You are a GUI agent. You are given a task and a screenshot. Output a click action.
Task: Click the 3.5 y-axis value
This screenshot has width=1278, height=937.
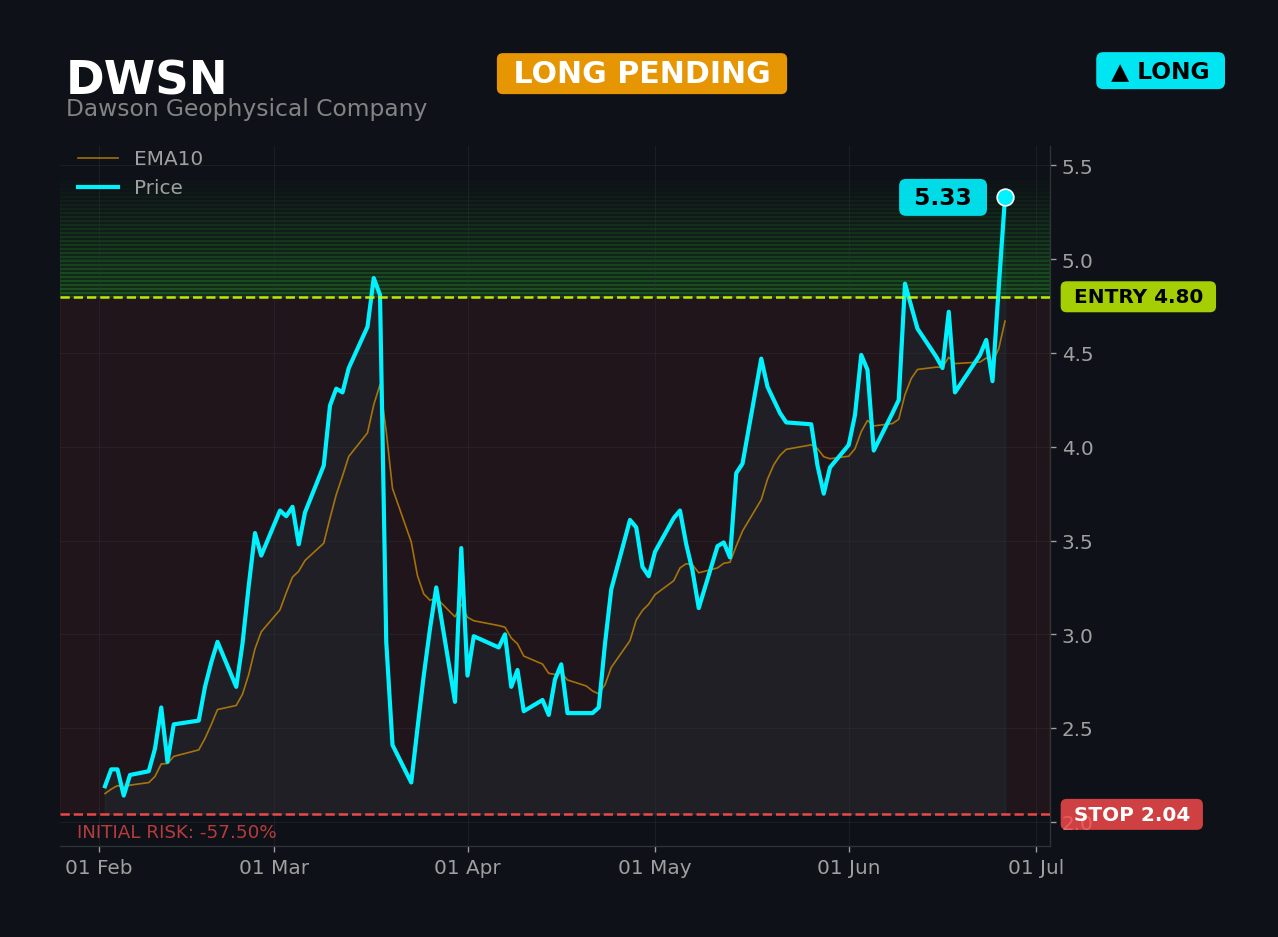coord(1077,541)
